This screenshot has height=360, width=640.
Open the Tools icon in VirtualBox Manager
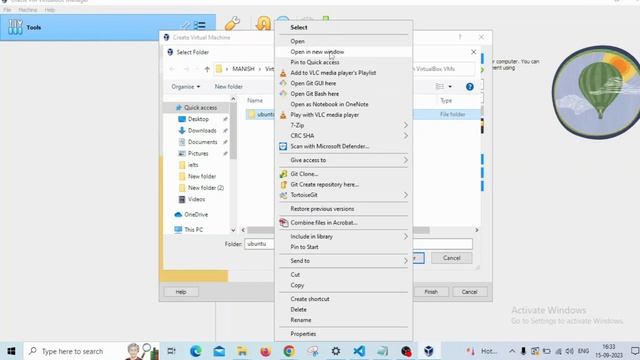coord(15,27)
